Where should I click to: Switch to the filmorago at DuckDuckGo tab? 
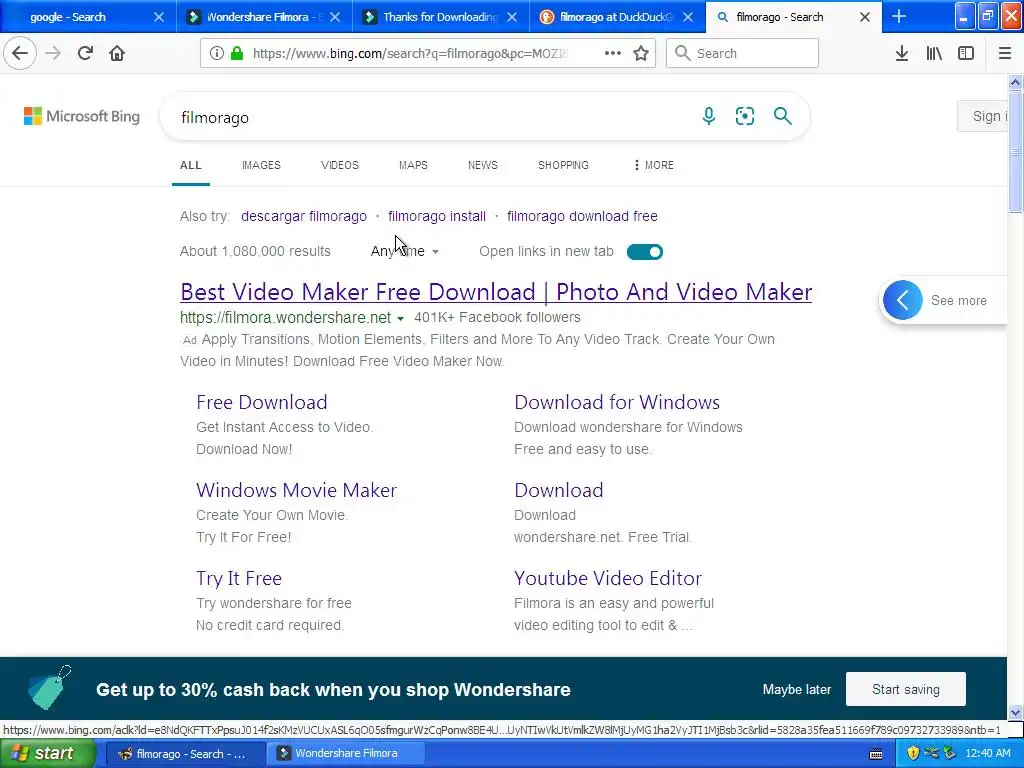pyautogui.click(x=609, y=17)
